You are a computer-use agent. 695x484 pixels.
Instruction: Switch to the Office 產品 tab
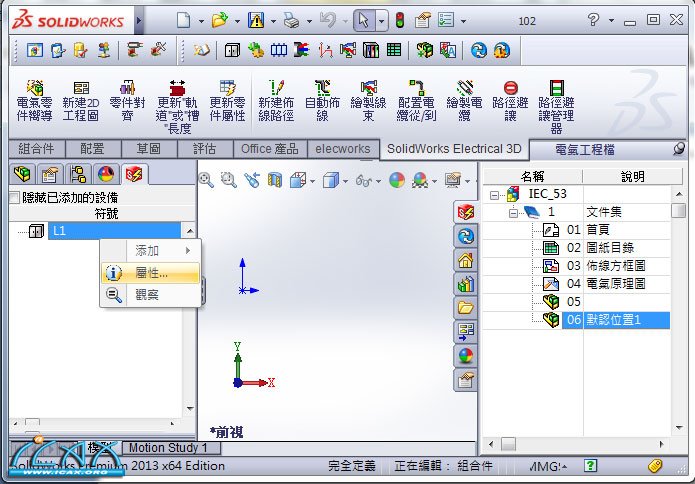click(270, 149)
